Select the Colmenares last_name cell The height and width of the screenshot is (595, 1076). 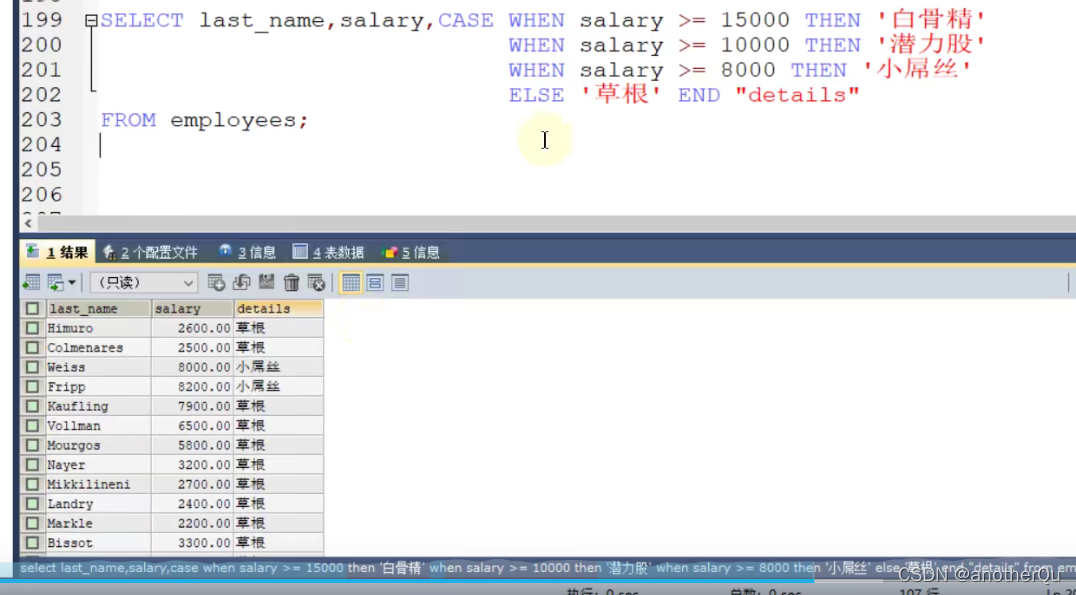[x=98, y=347]
